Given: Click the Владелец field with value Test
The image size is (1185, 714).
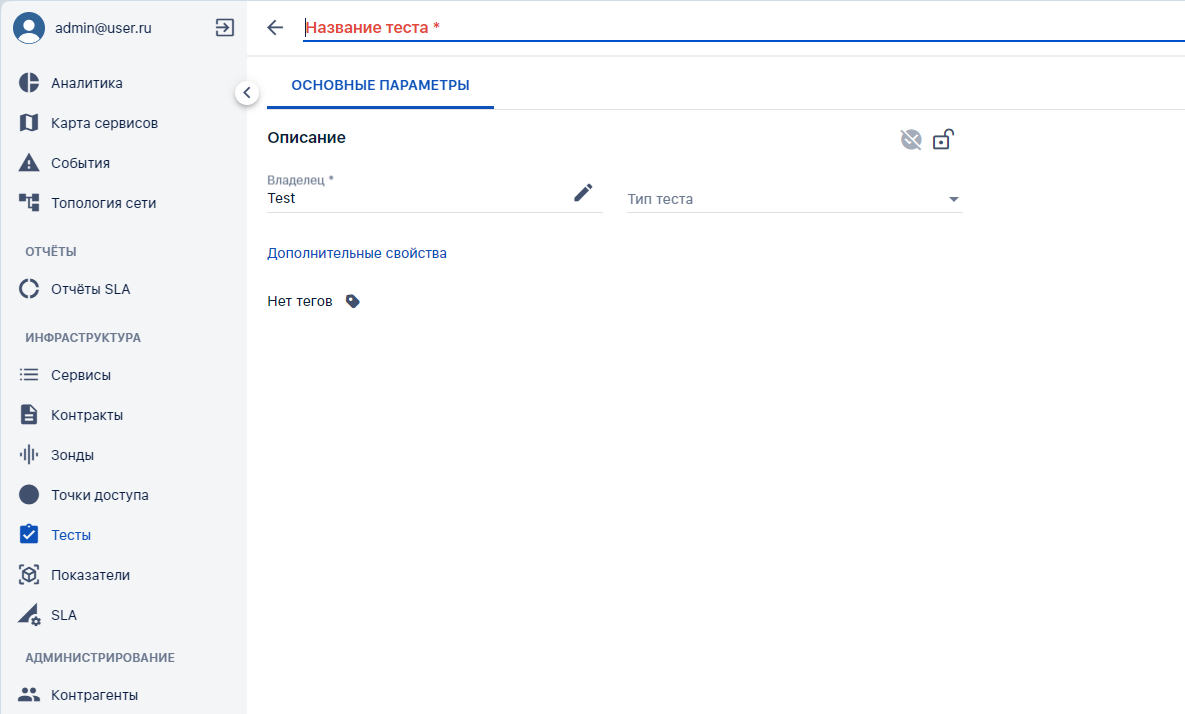Looking at the screenshot, I should (x=435, y=193).
